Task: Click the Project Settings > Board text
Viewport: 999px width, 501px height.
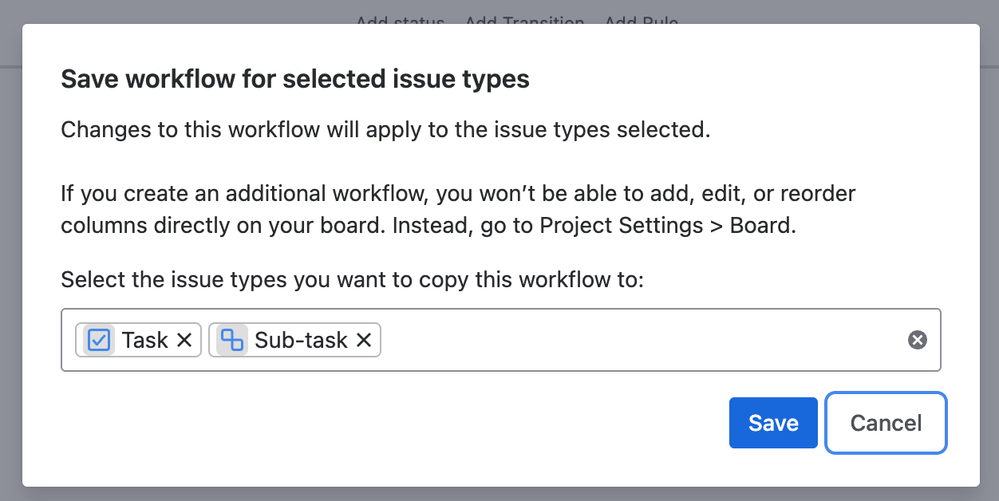Action: pos(666,226)
